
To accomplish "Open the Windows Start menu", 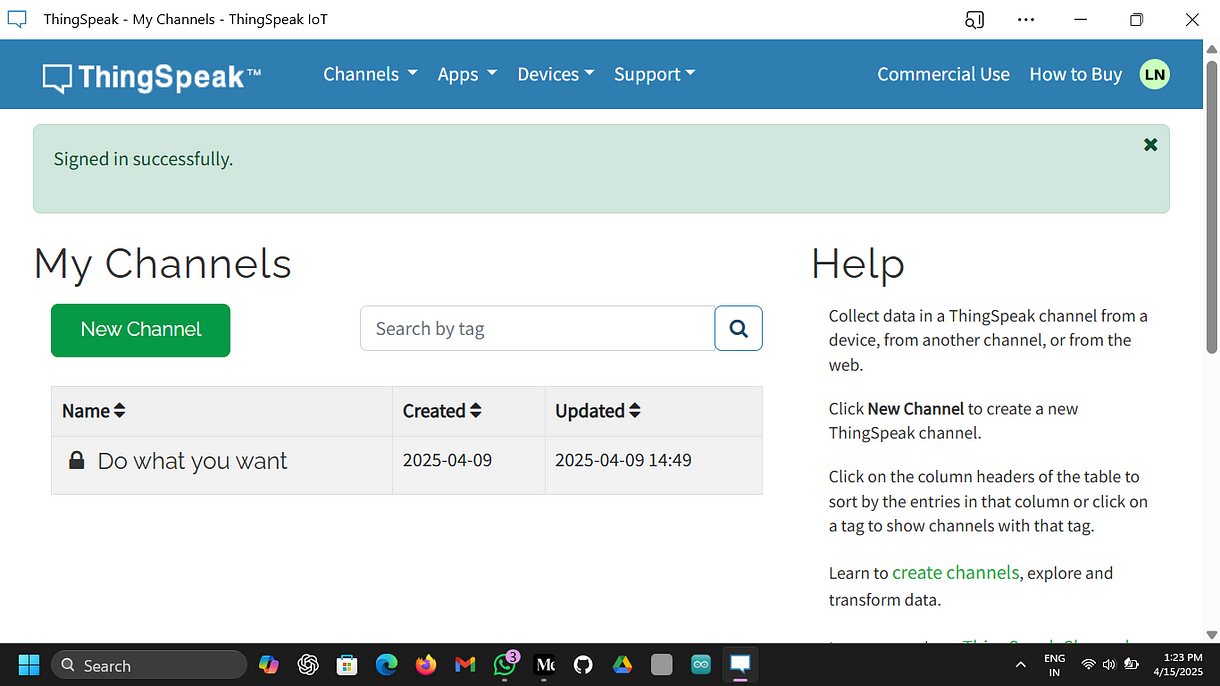I will point(29,665).
